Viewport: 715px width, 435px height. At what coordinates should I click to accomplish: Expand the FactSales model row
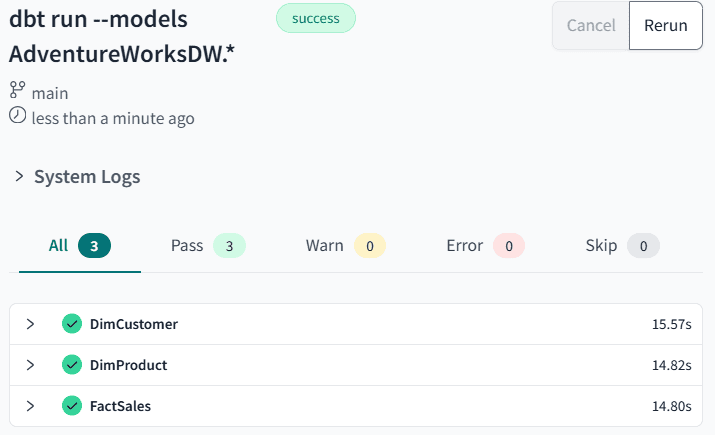(x=30, y=406)
